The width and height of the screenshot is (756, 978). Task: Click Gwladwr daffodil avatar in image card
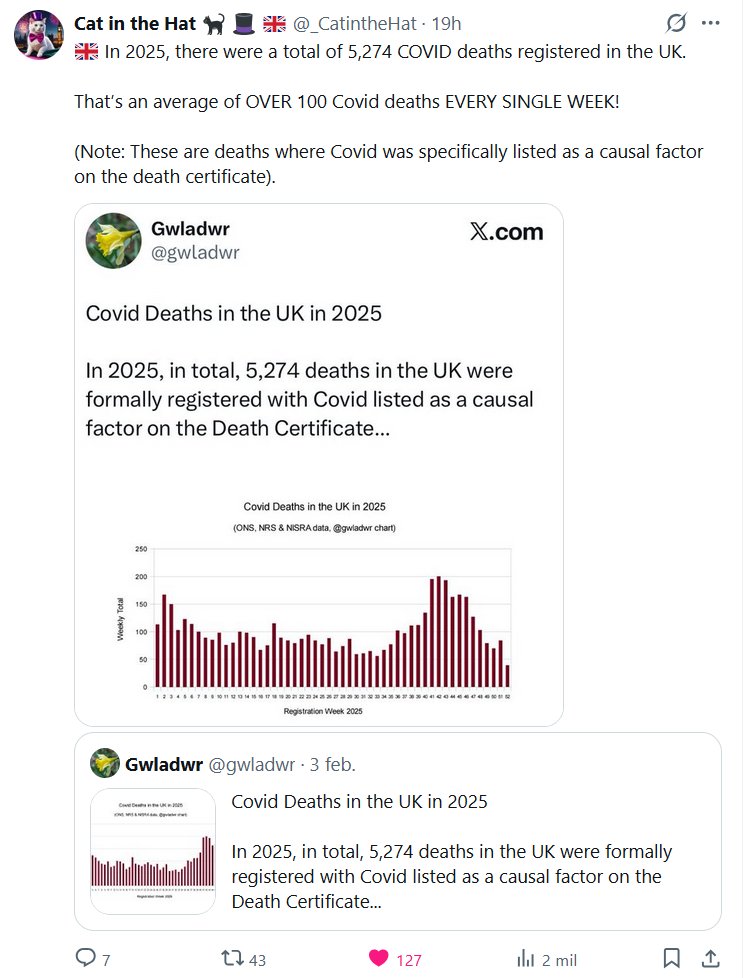(x=113, y=240)
